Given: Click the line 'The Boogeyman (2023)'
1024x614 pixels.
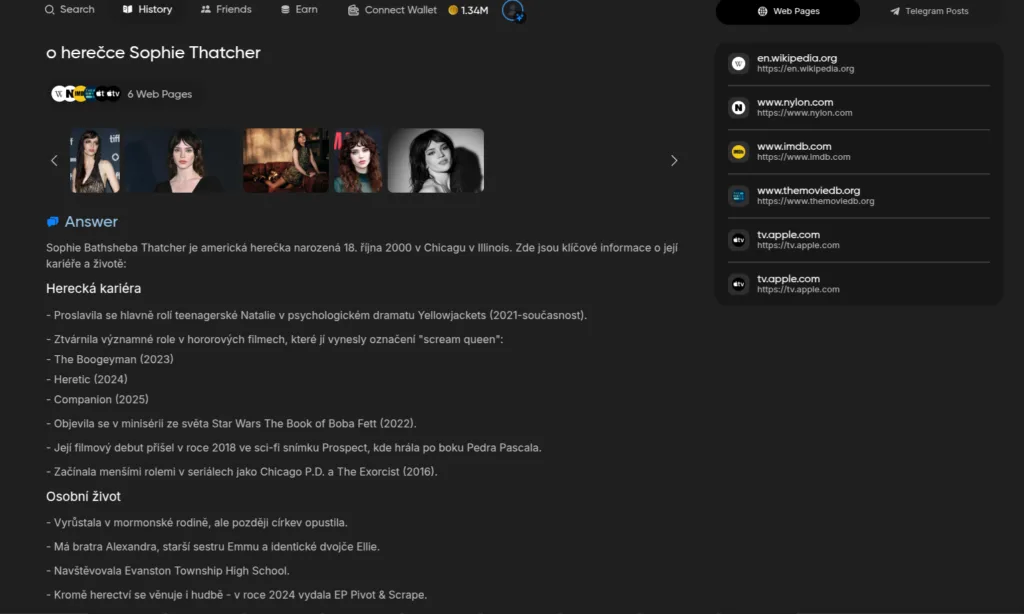Looking at the screenshot, I should tap(110, 359).
